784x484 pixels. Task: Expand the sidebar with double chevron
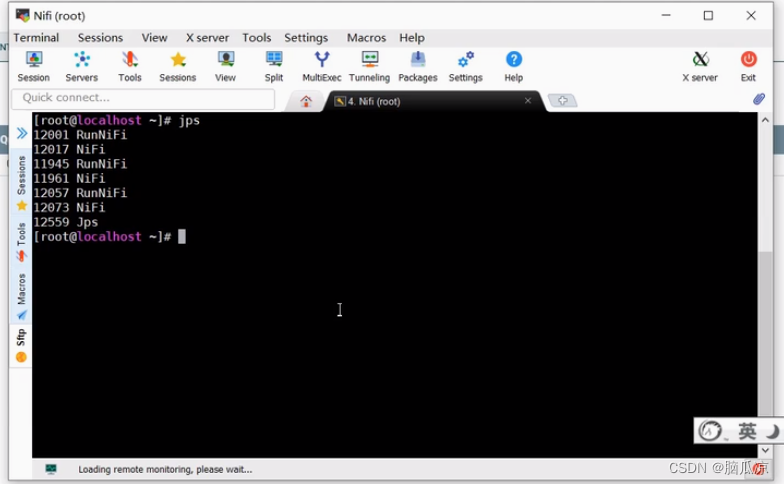click(x=22, y=133)
